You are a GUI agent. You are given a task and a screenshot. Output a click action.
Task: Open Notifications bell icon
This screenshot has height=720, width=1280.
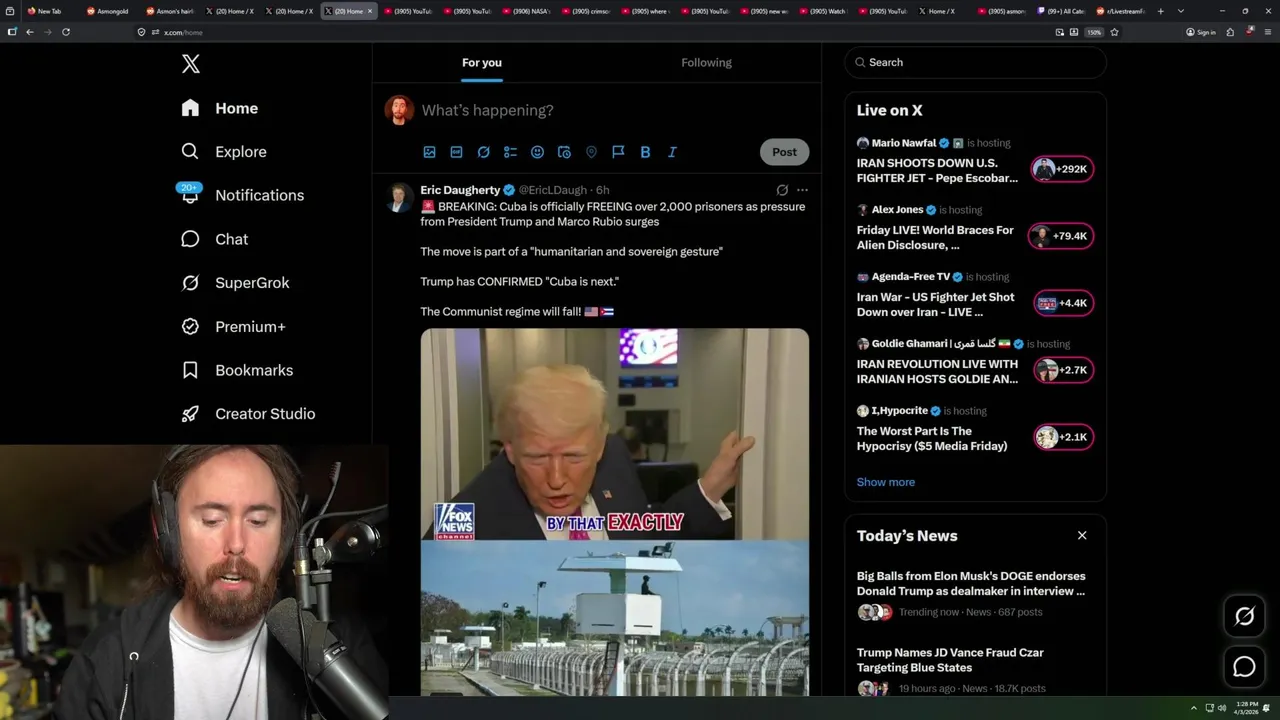coord(190,195)
